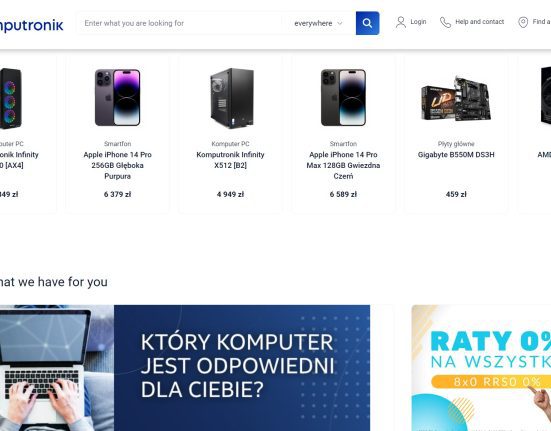The height and width of the screenshot is (431, 551).
Task: Open the Gigabyte B550M DS3H motherboard image
Action: (x=456, y=98)
